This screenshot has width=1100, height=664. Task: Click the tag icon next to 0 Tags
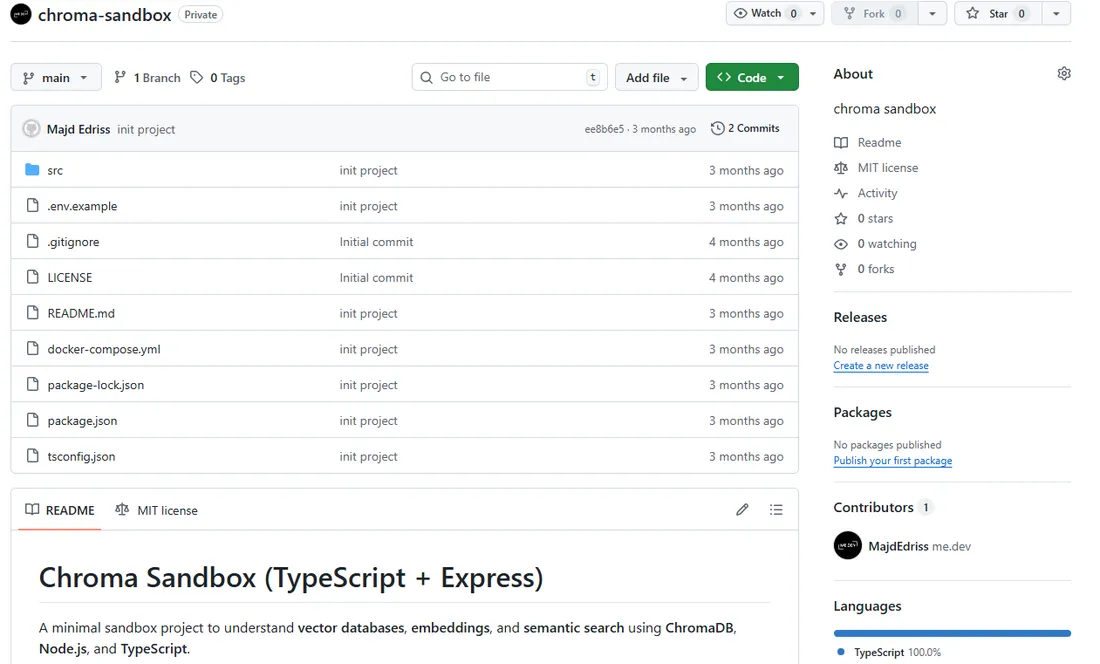(x=197, y=77)
